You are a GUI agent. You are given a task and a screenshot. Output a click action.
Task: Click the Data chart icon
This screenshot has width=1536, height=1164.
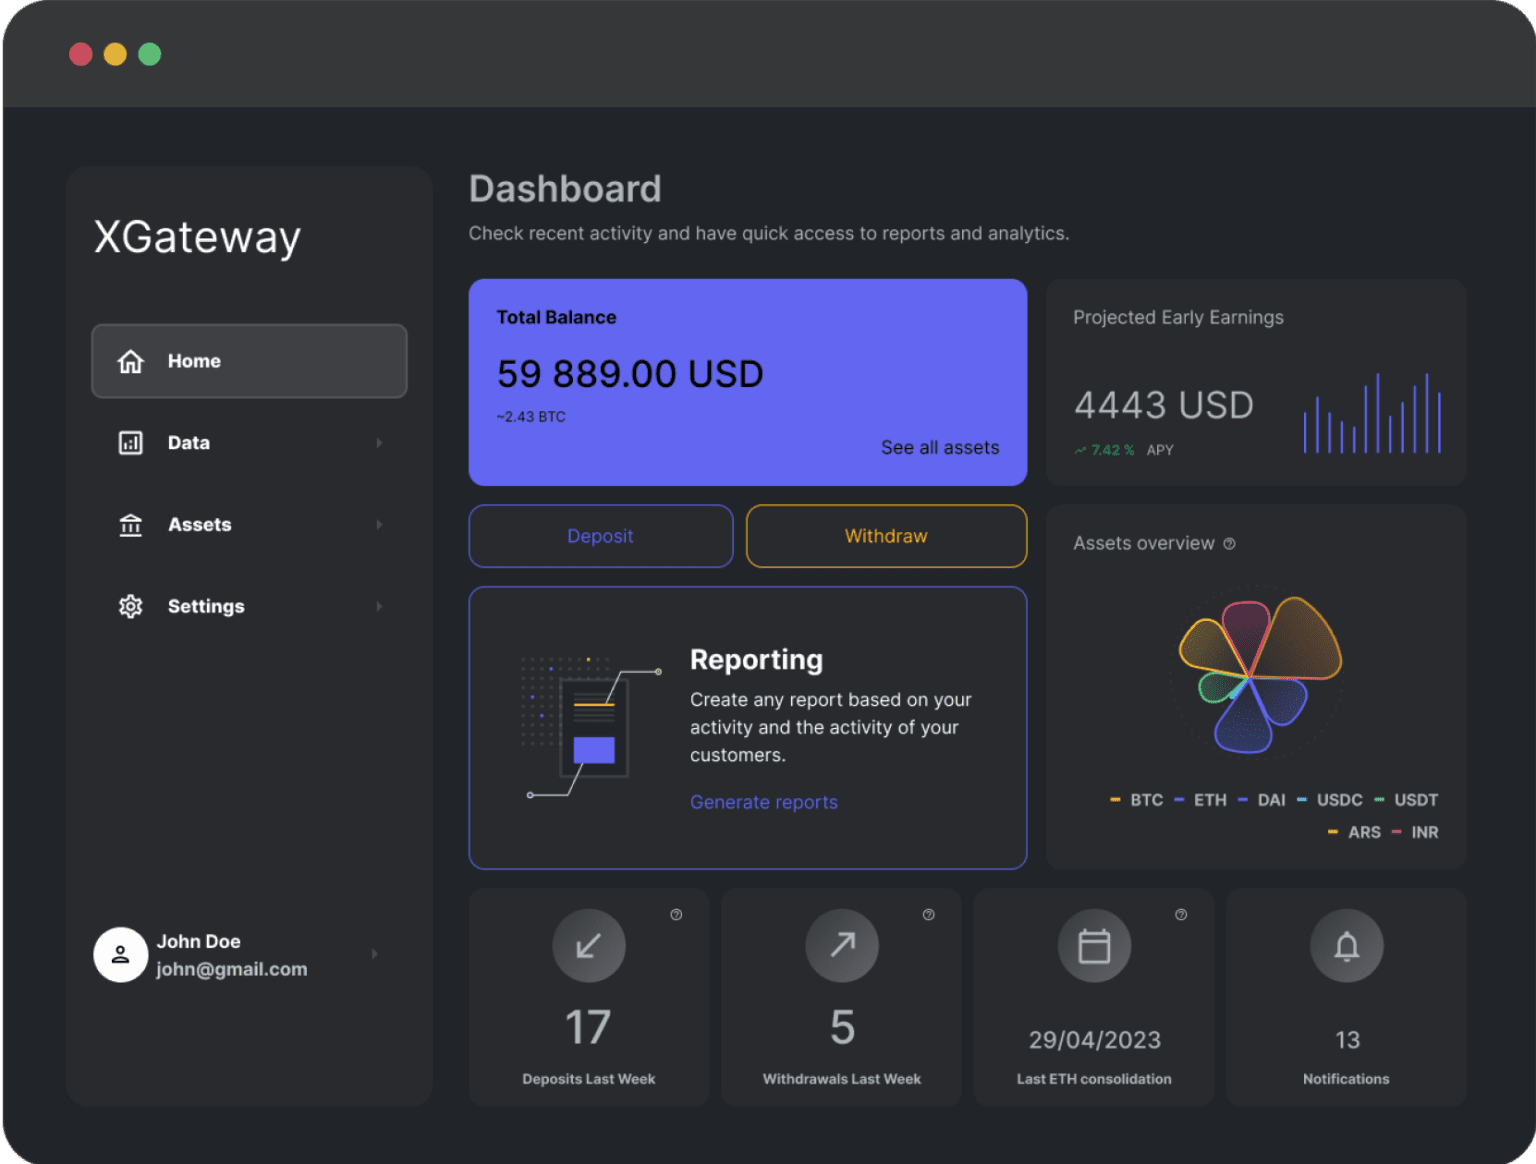coord(131,443)
